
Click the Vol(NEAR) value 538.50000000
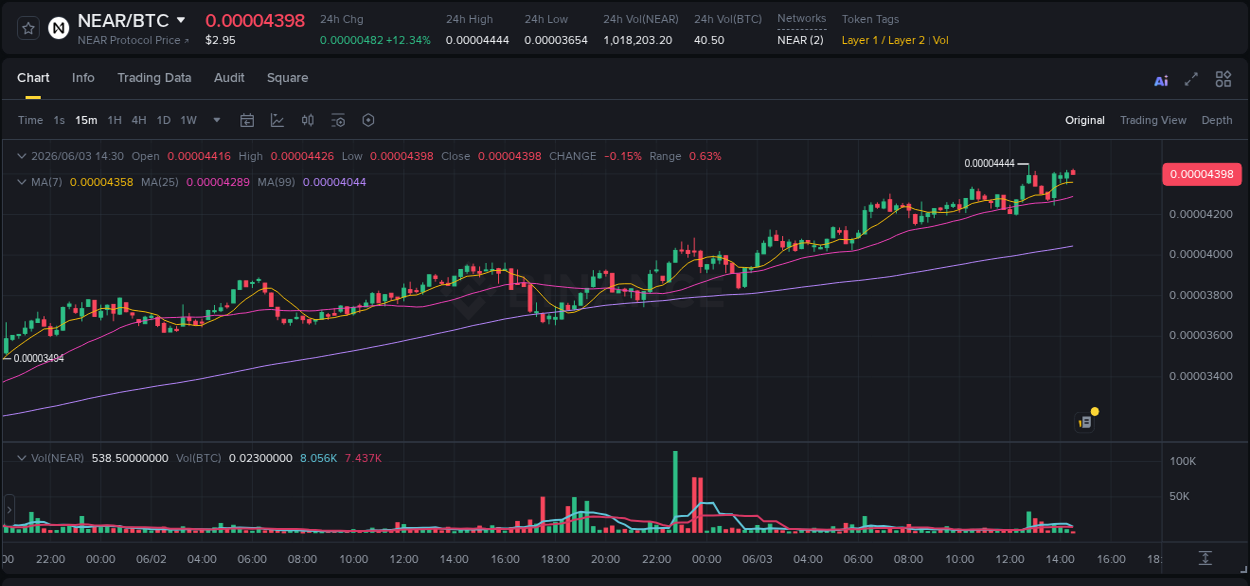pyautogui.click(x=130, y=457)
